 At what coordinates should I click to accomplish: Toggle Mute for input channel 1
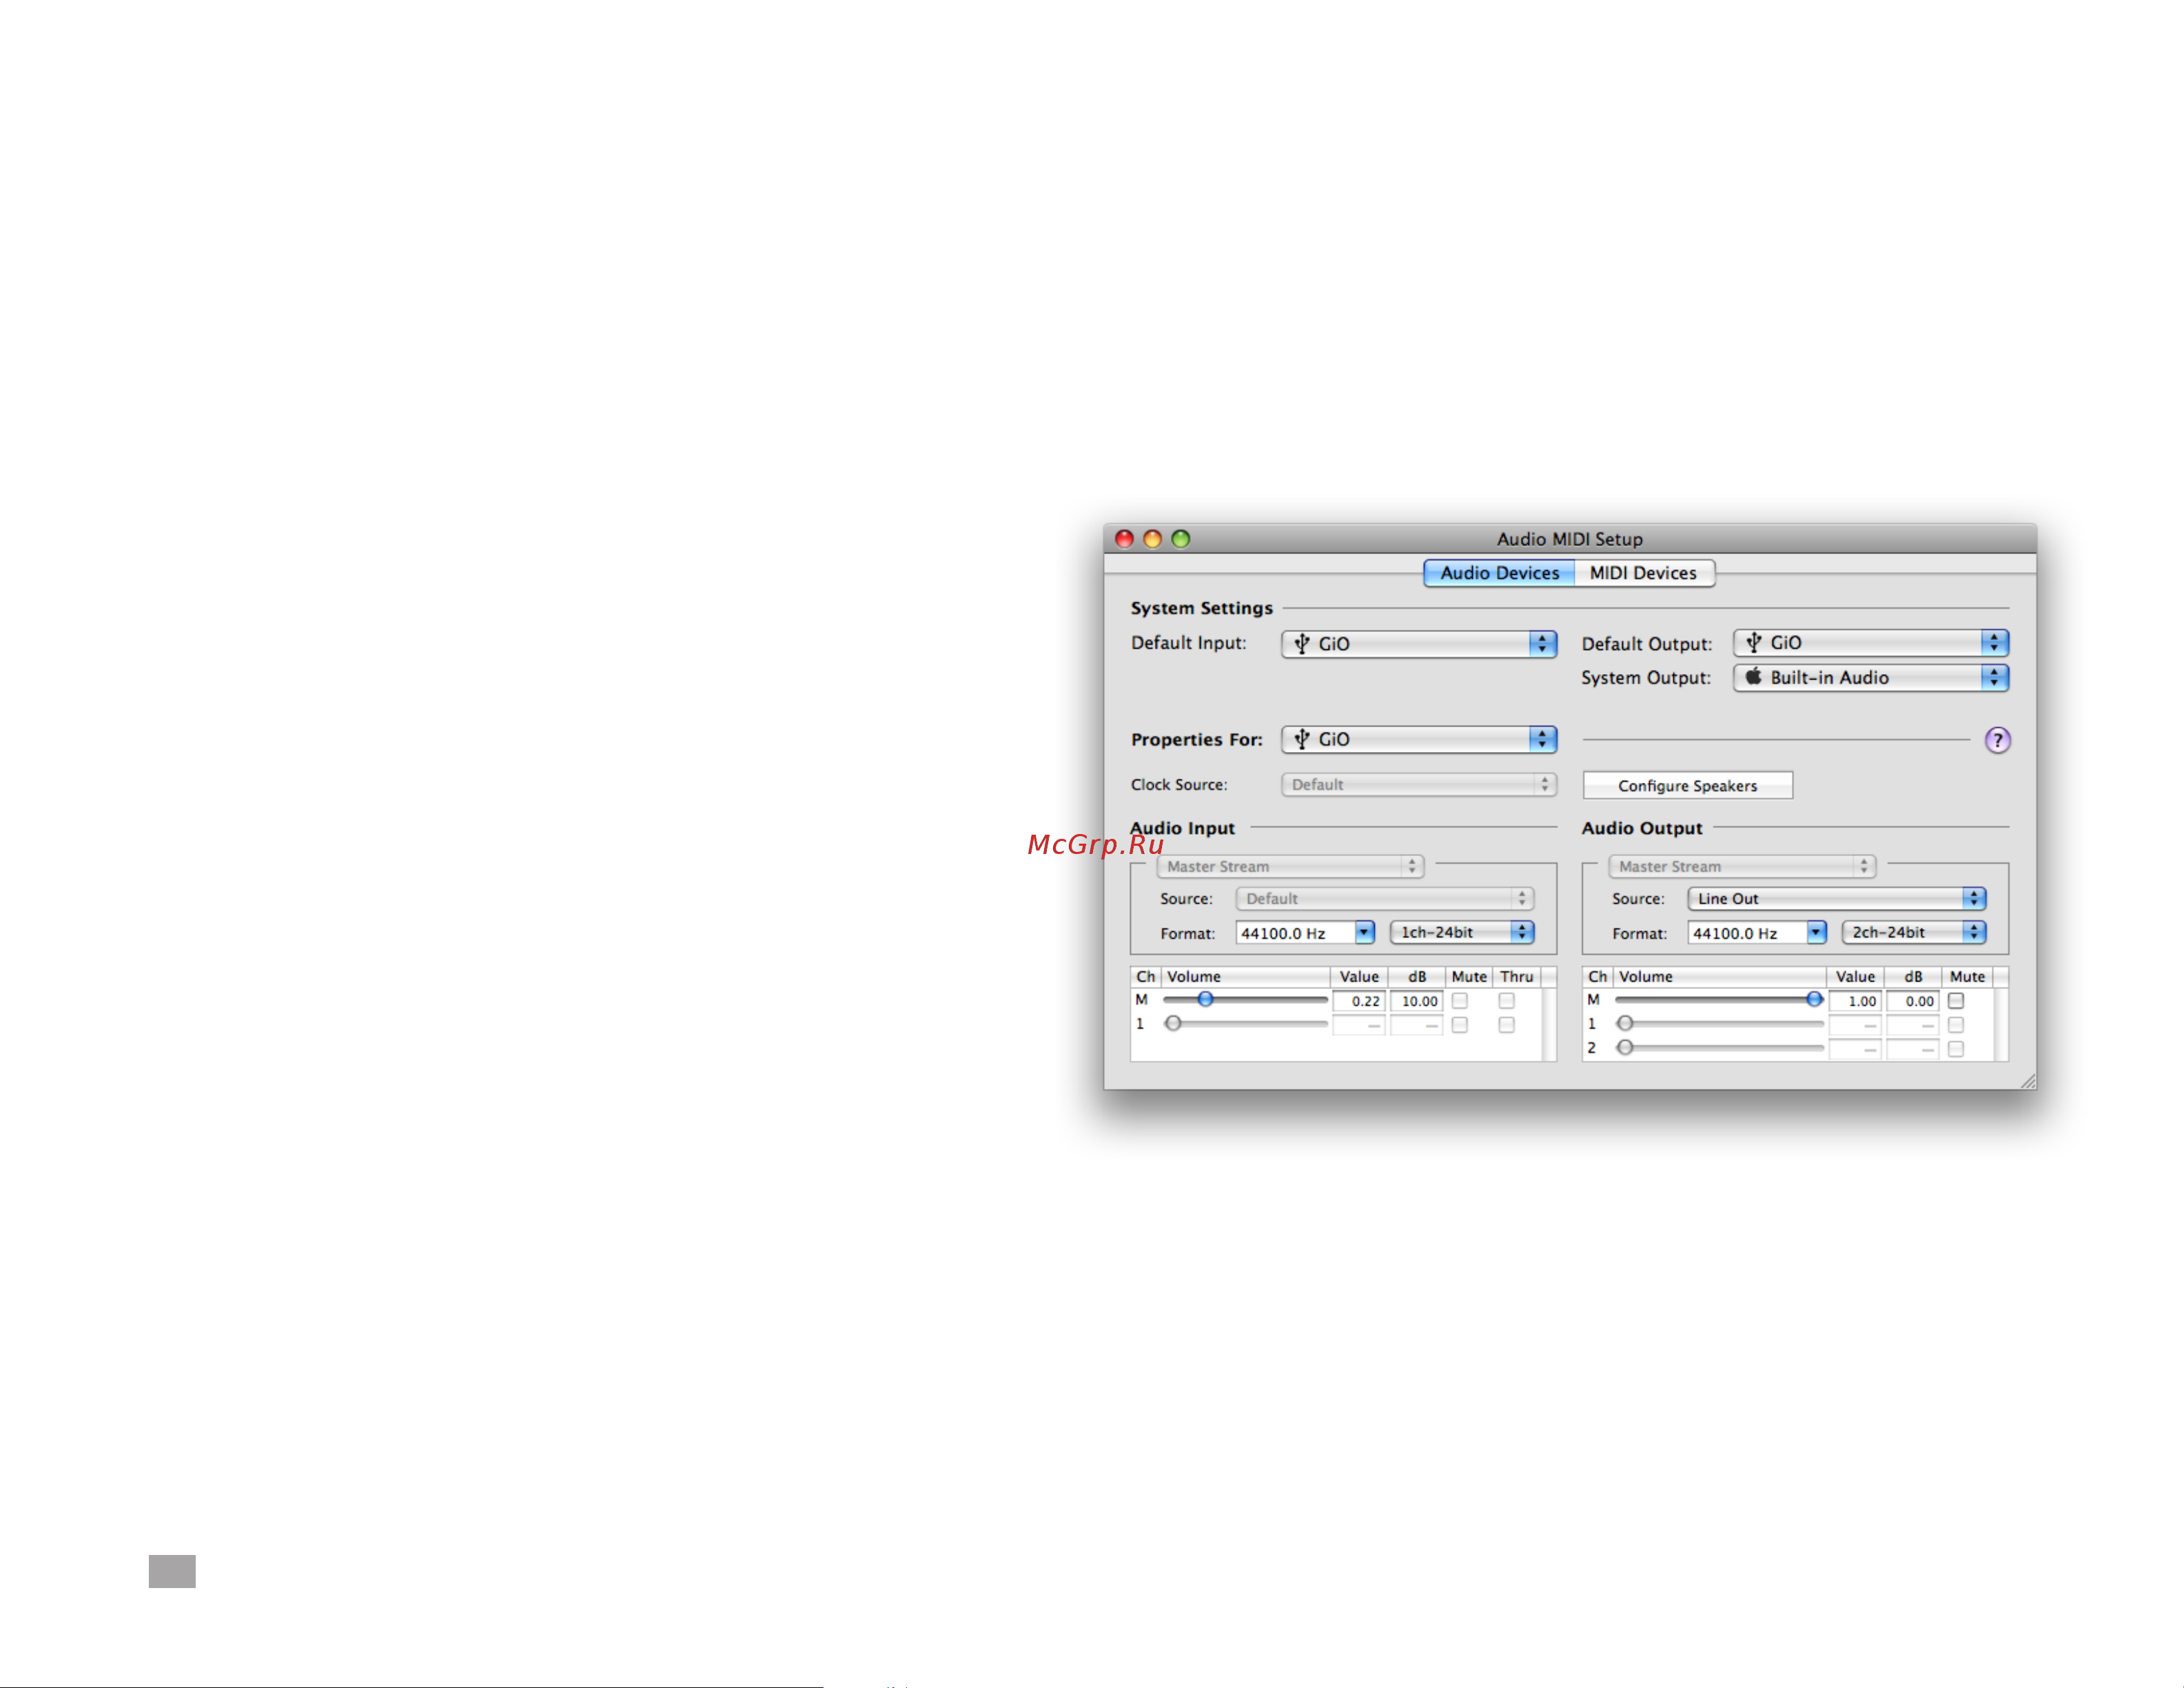(x=1460, y=1025)
